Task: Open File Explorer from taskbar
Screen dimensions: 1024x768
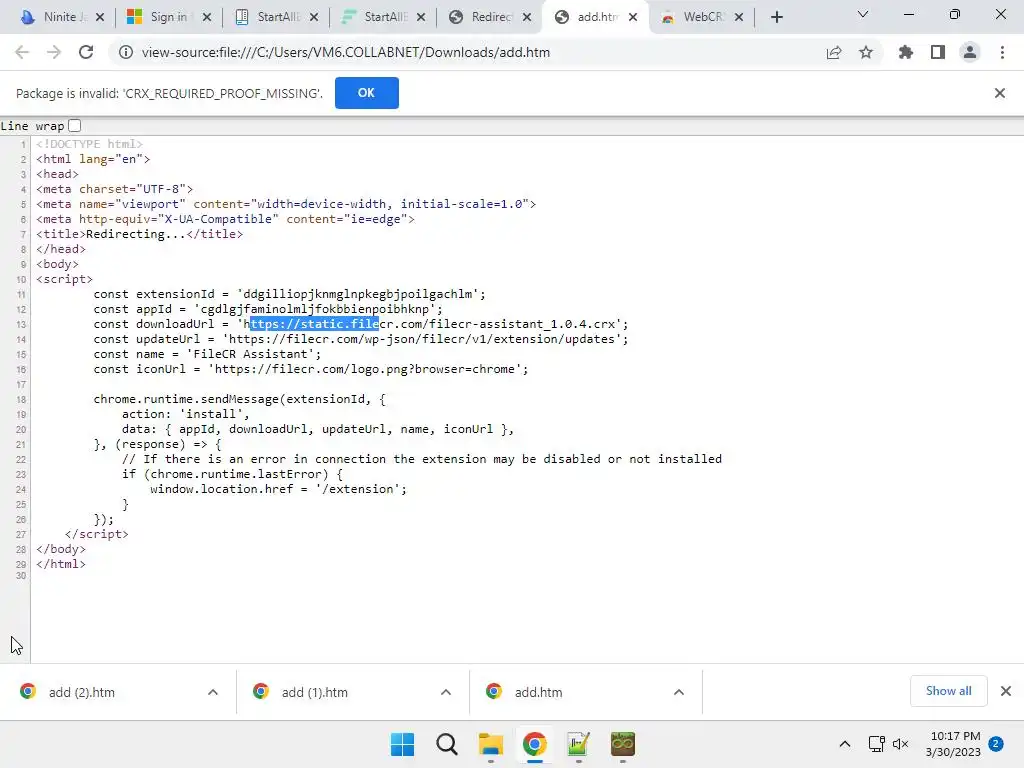Action: 490,744
